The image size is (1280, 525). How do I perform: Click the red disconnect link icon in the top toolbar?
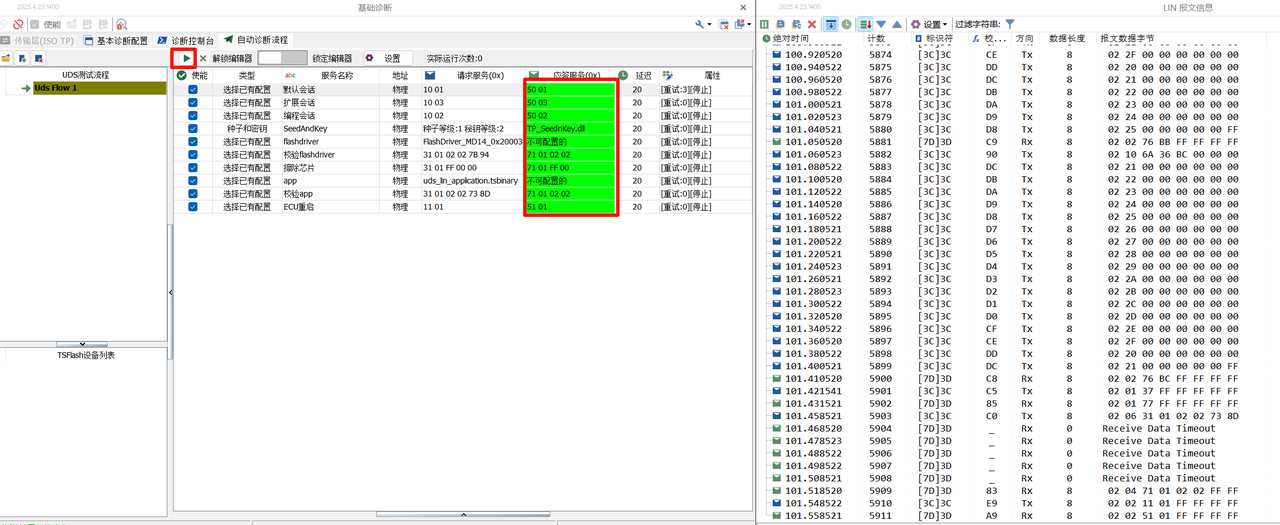pos(18,24)
